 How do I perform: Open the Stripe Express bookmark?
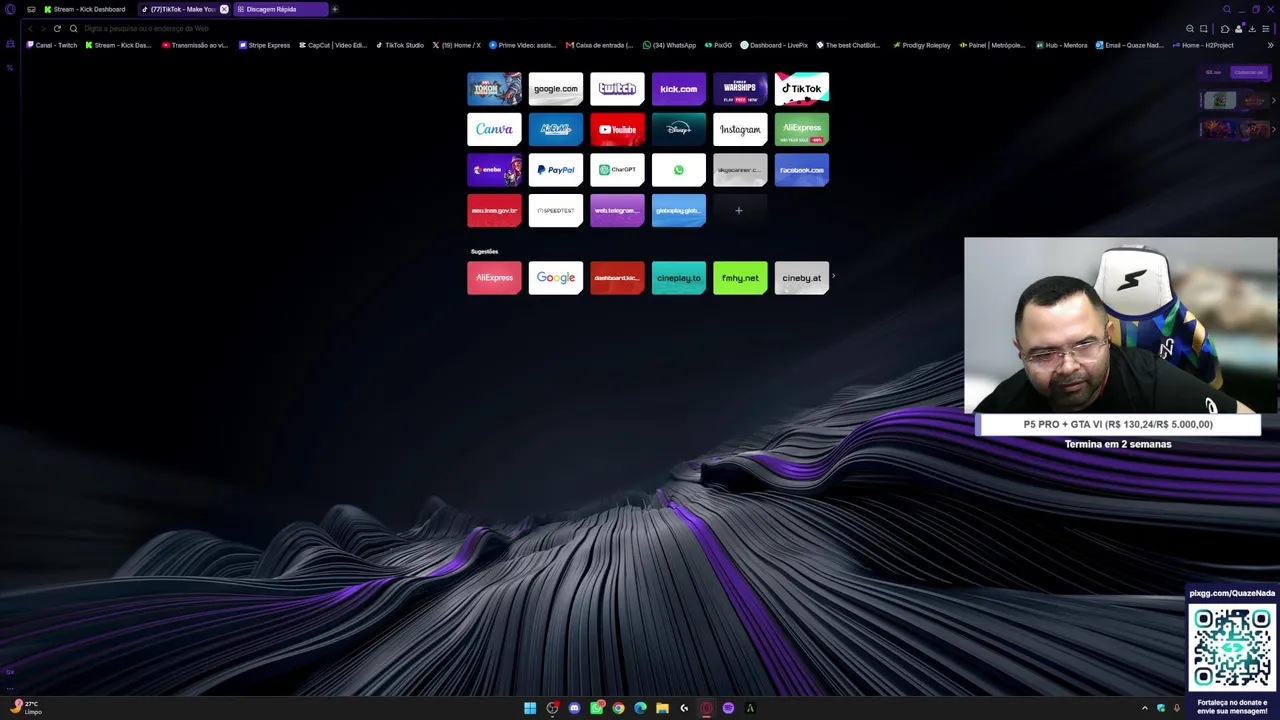tap(265, 45)
